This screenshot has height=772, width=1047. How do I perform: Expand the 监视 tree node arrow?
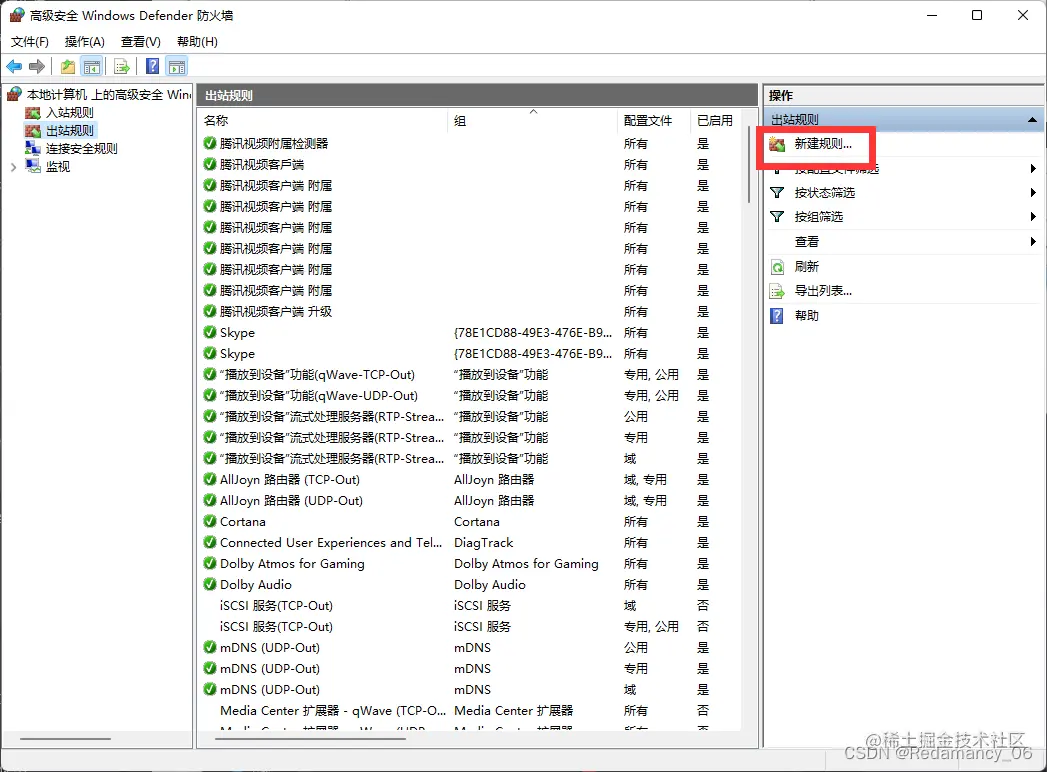[x=13, y=167]
